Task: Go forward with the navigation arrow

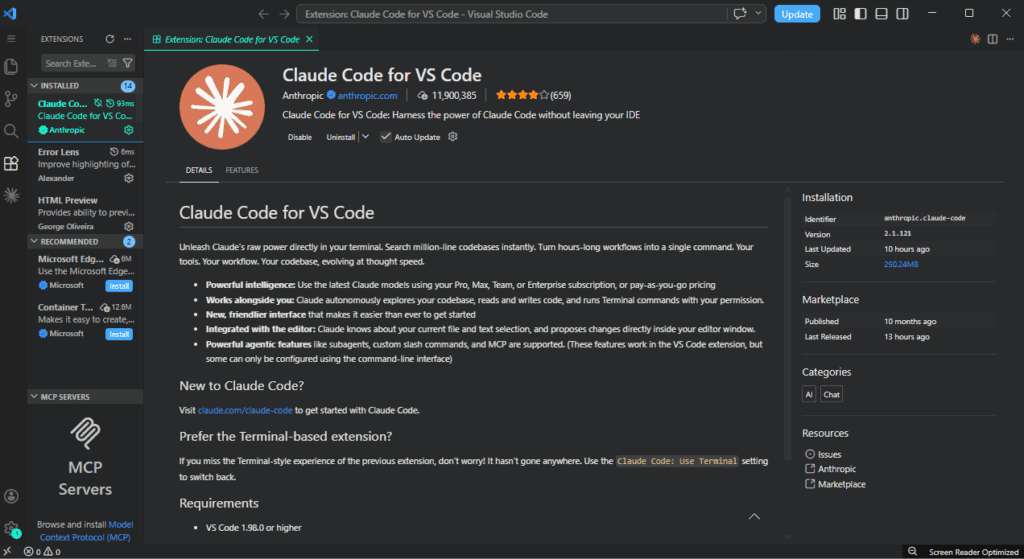Action: [x=285, y=14]
